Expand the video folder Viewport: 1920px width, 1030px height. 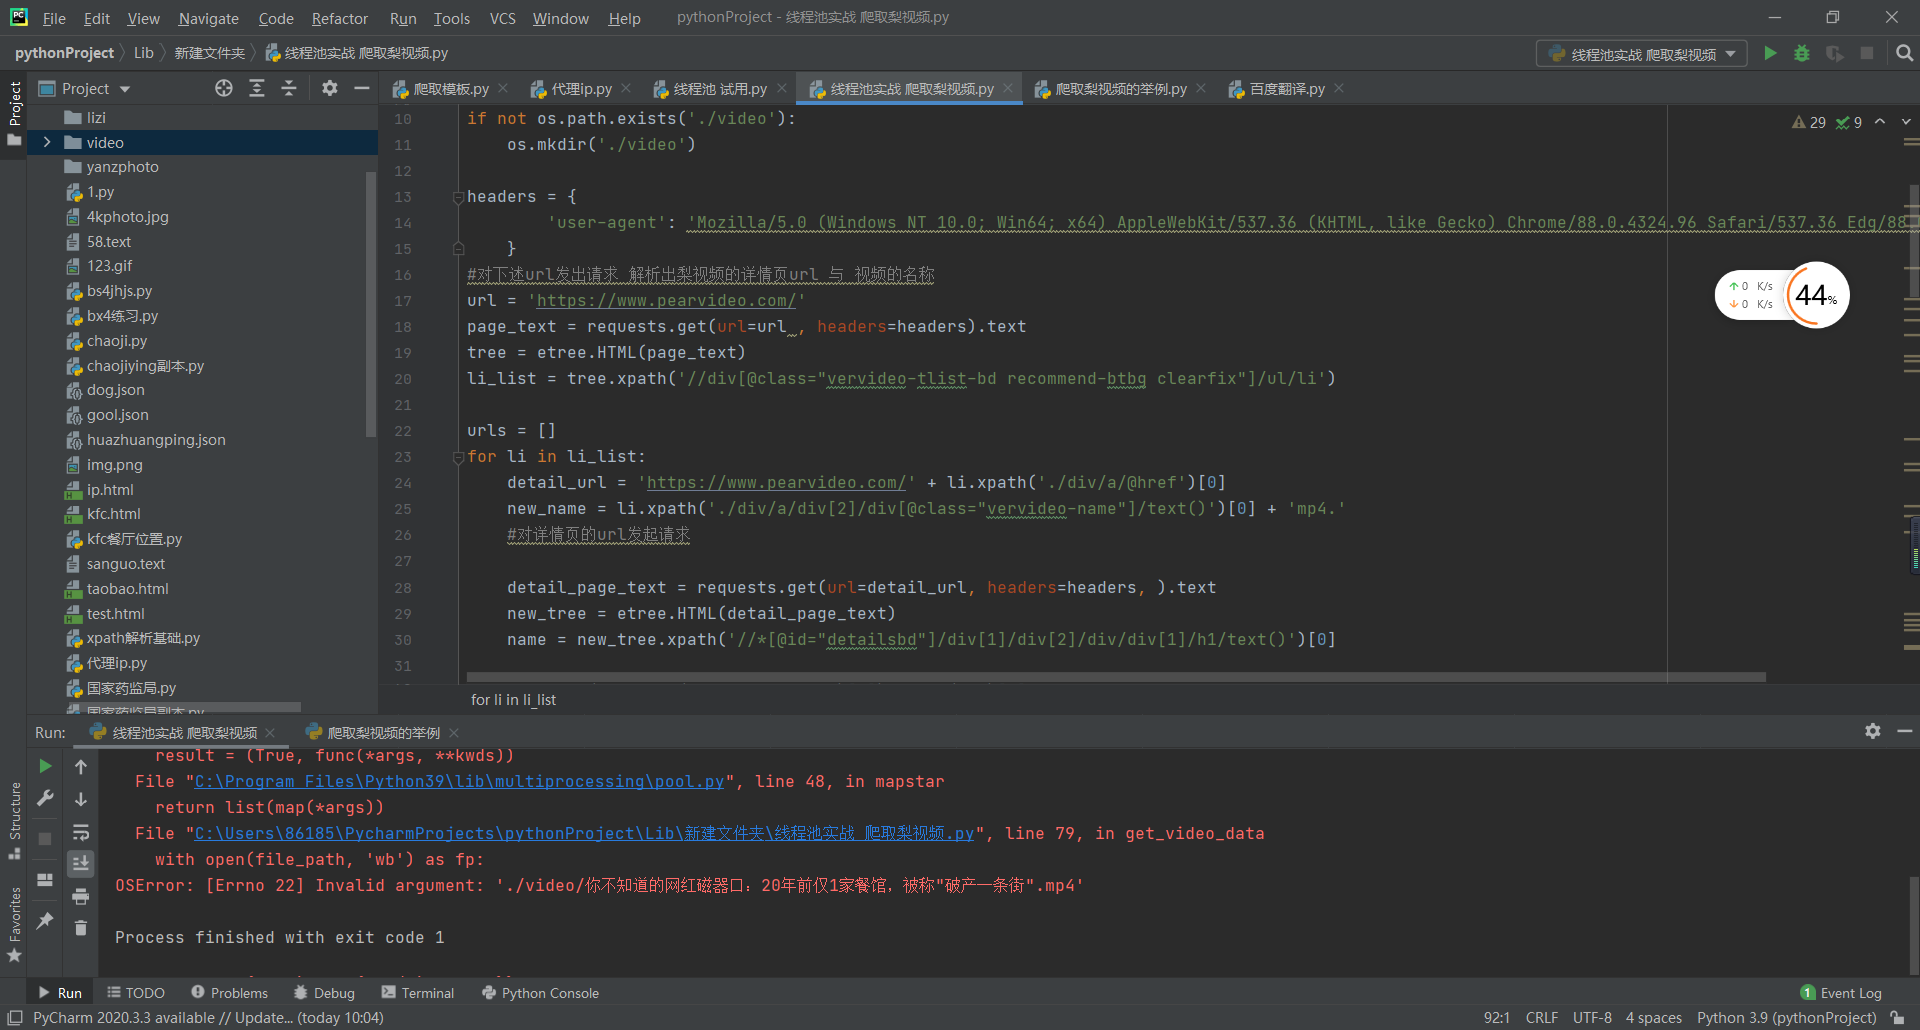(x=46, y=142)
